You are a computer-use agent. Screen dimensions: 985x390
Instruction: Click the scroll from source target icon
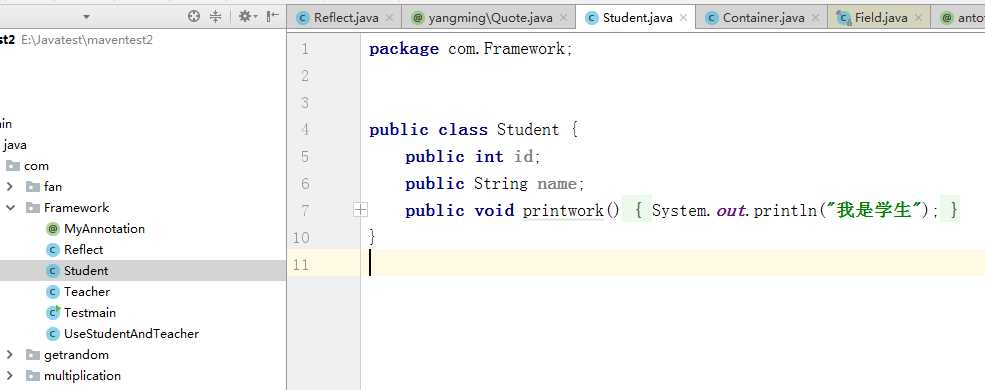194,17
